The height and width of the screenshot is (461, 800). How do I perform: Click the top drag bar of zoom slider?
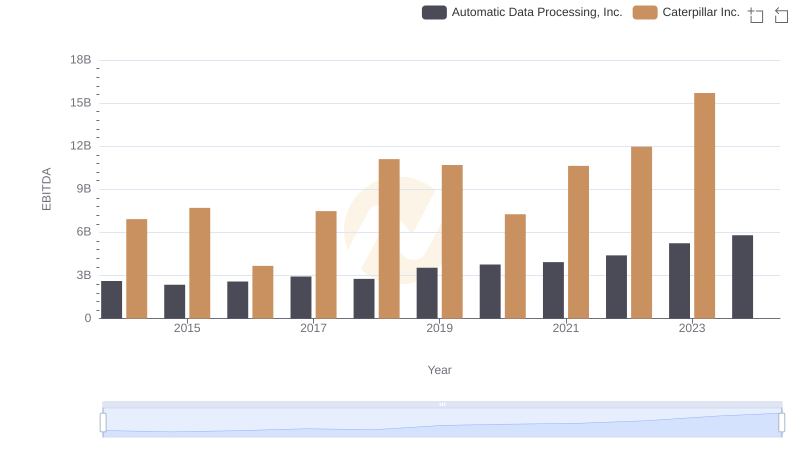(x=442, y=404)
